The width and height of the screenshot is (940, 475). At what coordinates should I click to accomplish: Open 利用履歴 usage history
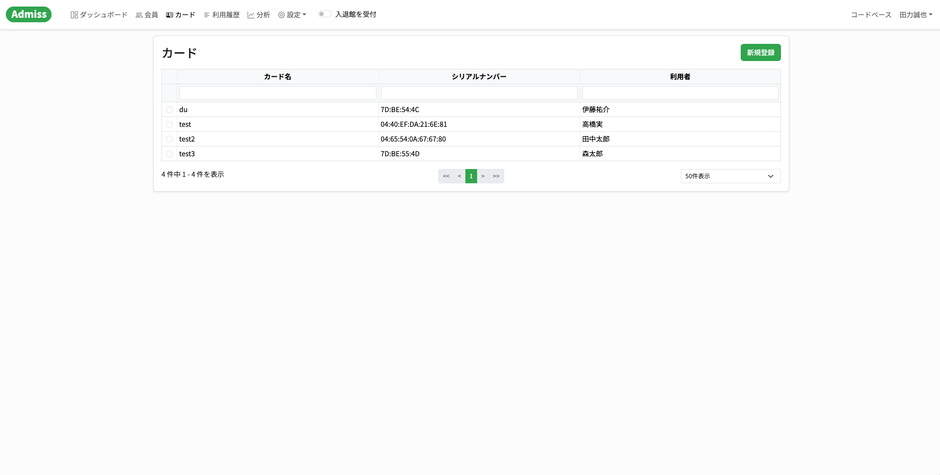(x=221, y=15)
